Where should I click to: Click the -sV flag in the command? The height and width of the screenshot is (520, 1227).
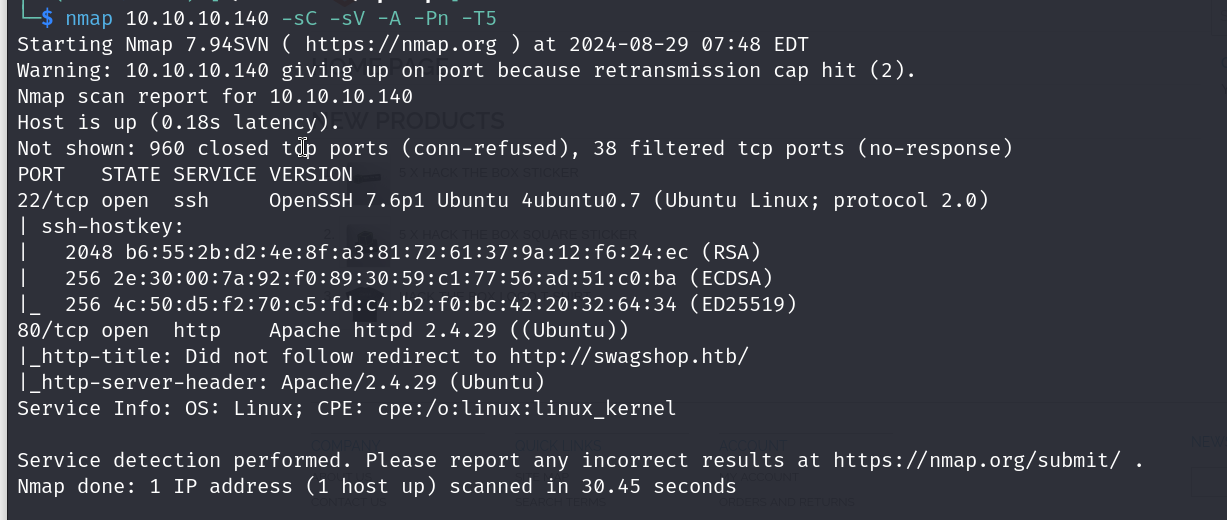[347, 18]
